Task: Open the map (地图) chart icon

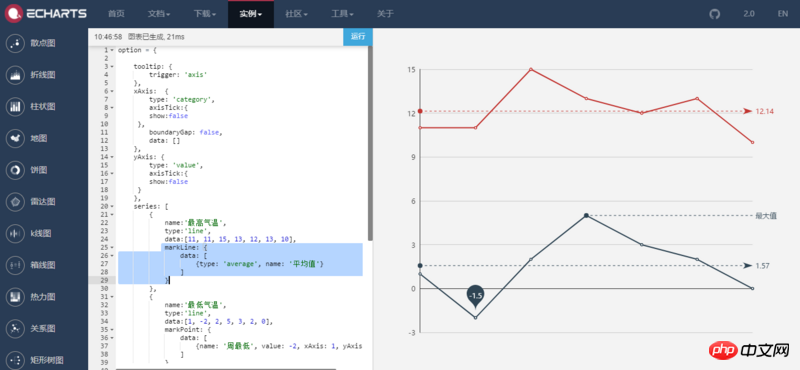Action: tap(15, 138)
